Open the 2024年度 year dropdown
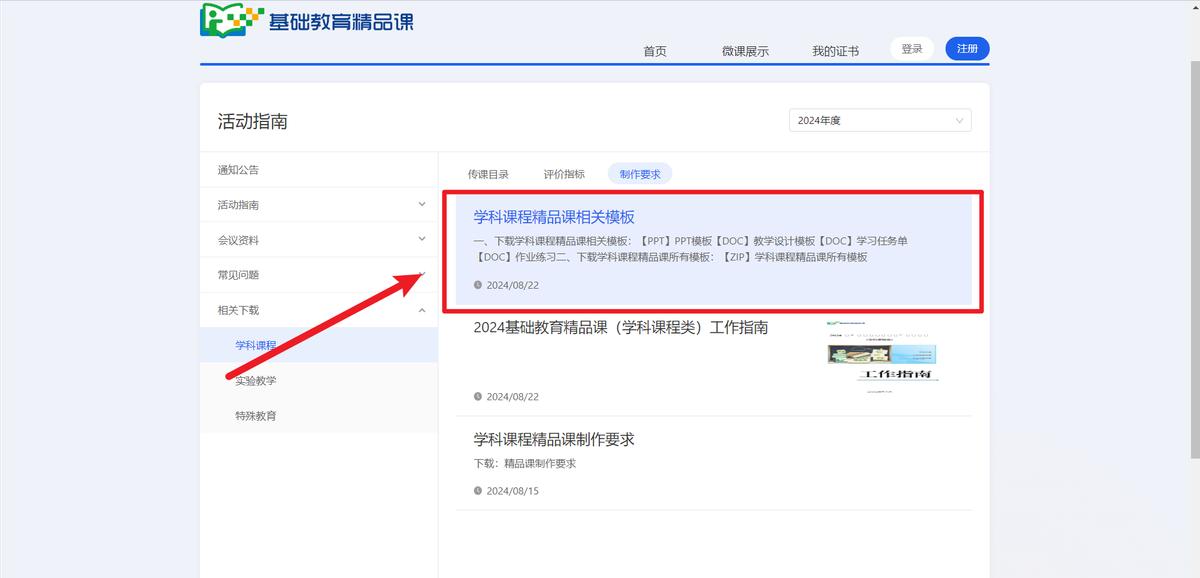 tap(880, 120)
